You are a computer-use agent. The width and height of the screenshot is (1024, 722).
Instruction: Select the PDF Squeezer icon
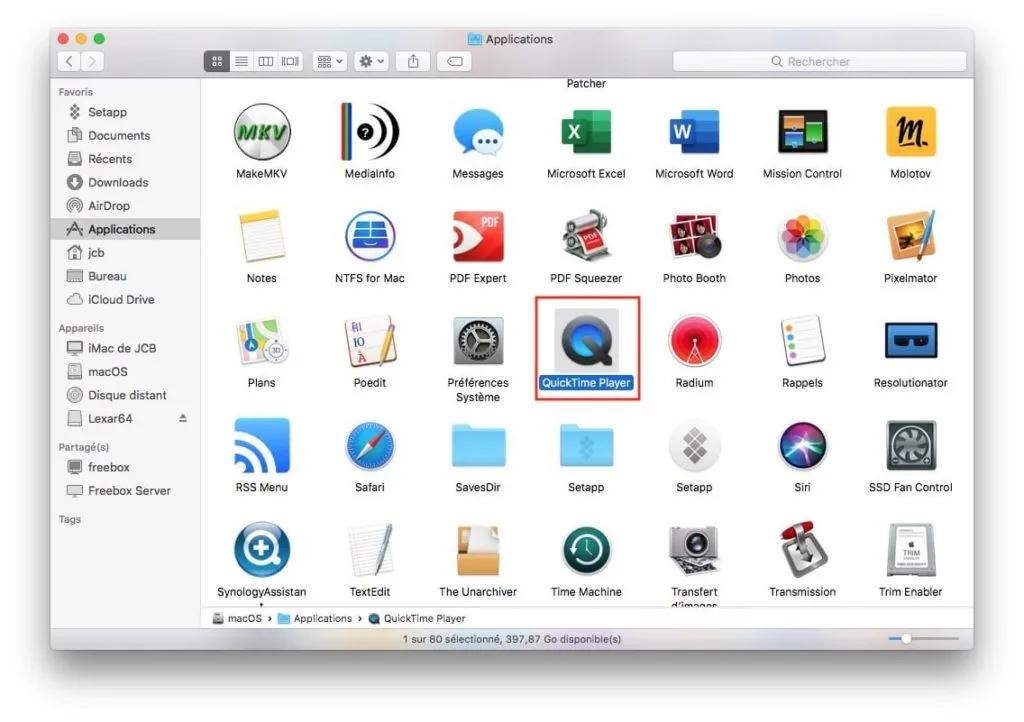586,236
